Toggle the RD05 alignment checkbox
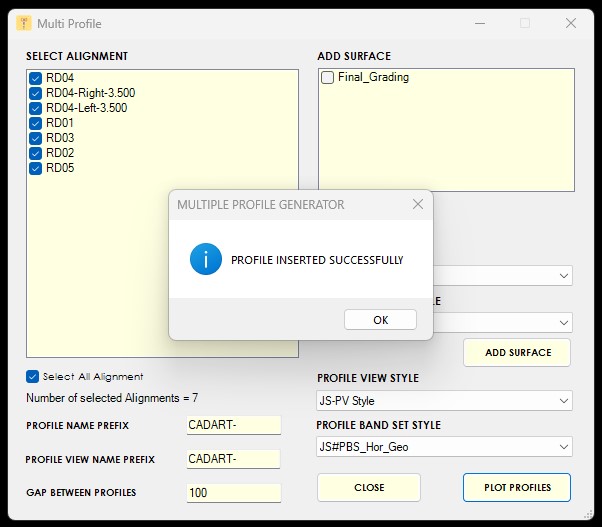602x527 pixels. (x=35, y=168)
